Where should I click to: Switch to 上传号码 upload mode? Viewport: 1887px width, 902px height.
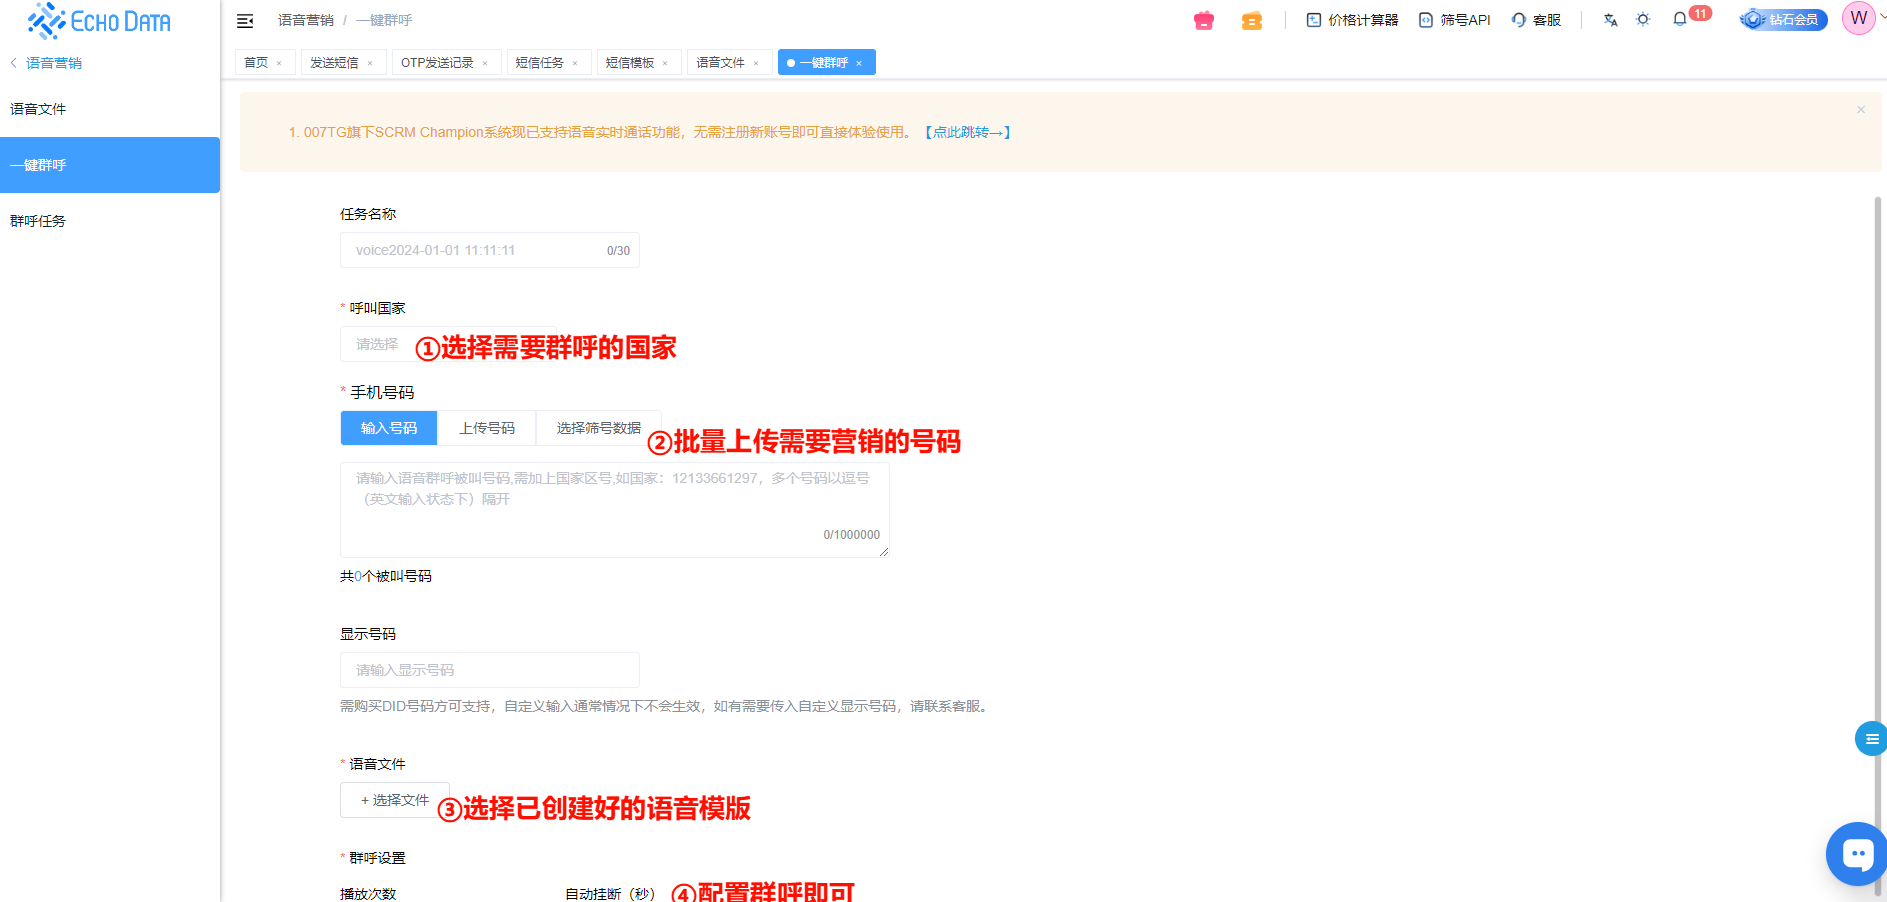point(487,428)
